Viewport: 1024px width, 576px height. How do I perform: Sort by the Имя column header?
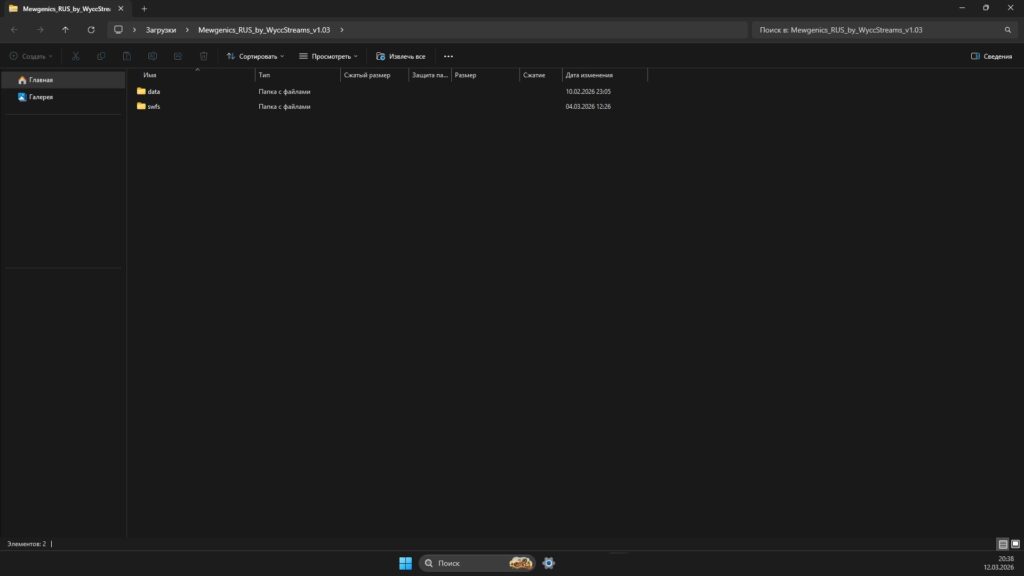pos(150,75)
